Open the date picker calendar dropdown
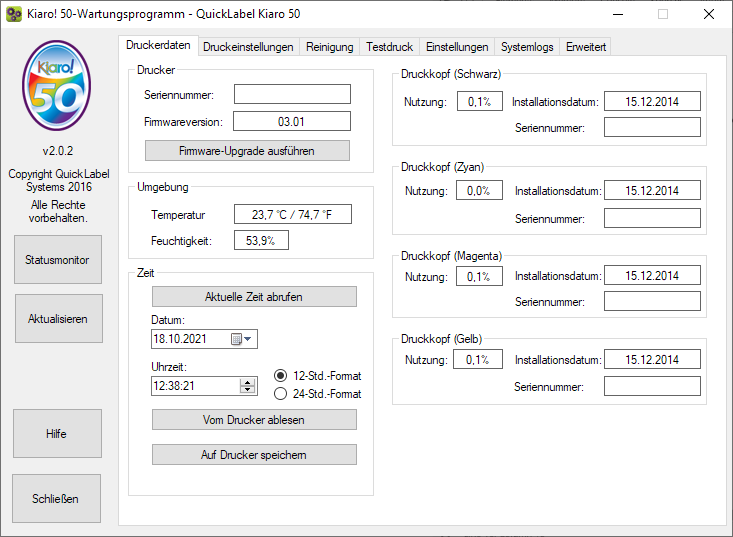The image size is (733, 537). coord(242,339)
